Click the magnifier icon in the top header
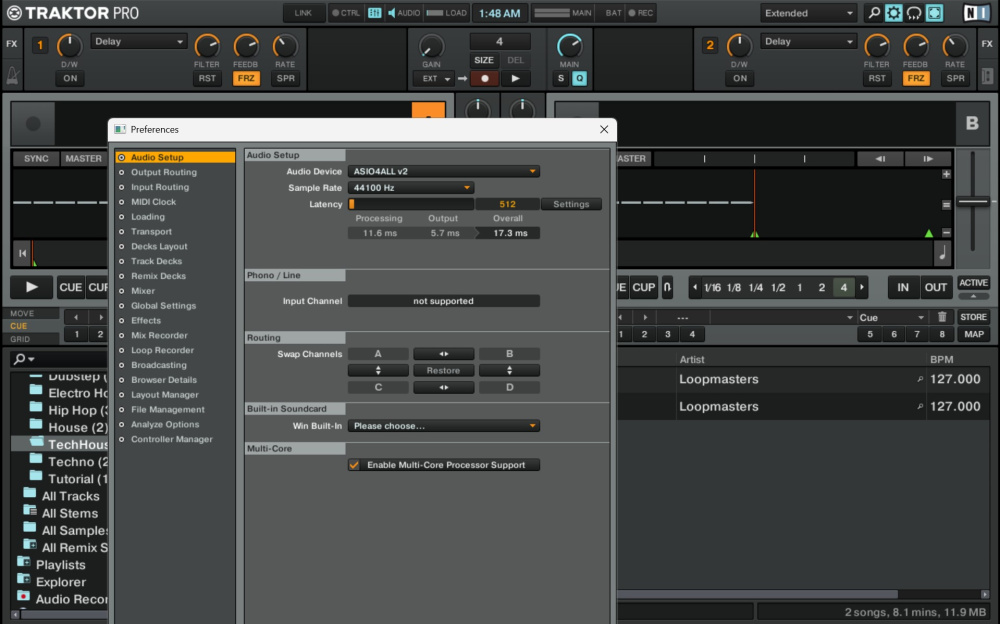This screenshot has height=624, width=1000. 873,13
